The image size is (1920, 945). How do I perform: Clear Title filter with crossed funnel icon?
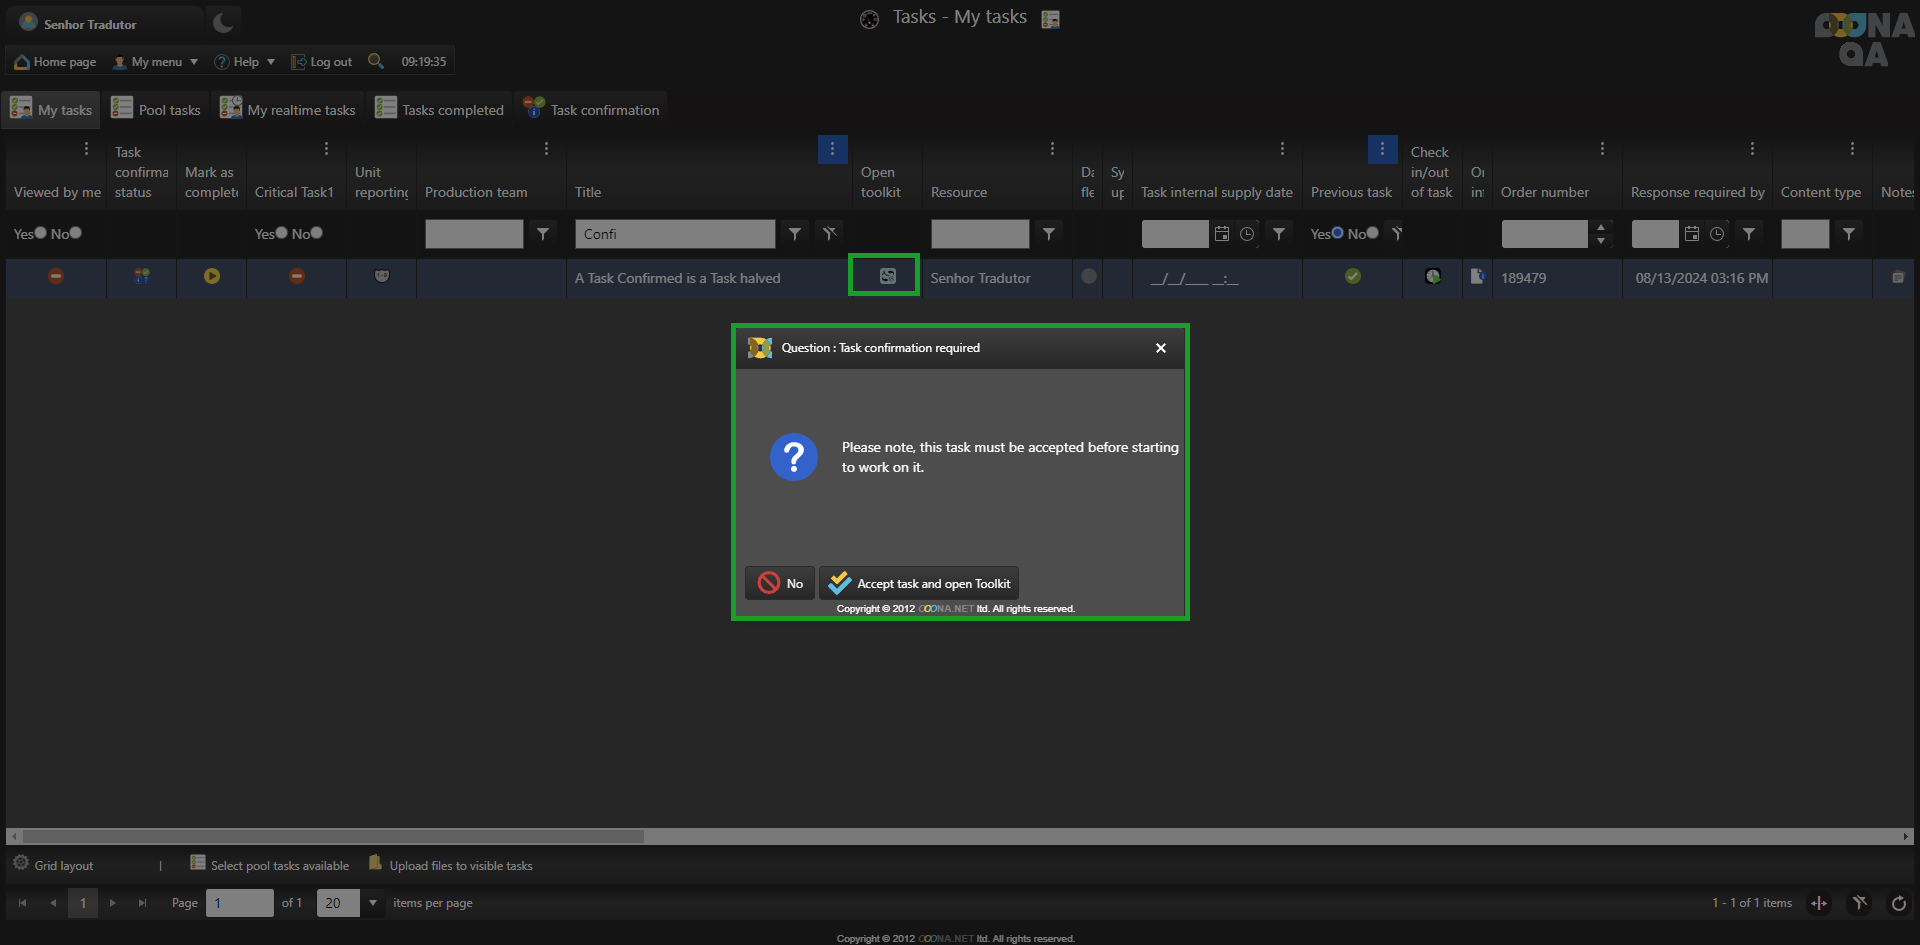point(829,234)
